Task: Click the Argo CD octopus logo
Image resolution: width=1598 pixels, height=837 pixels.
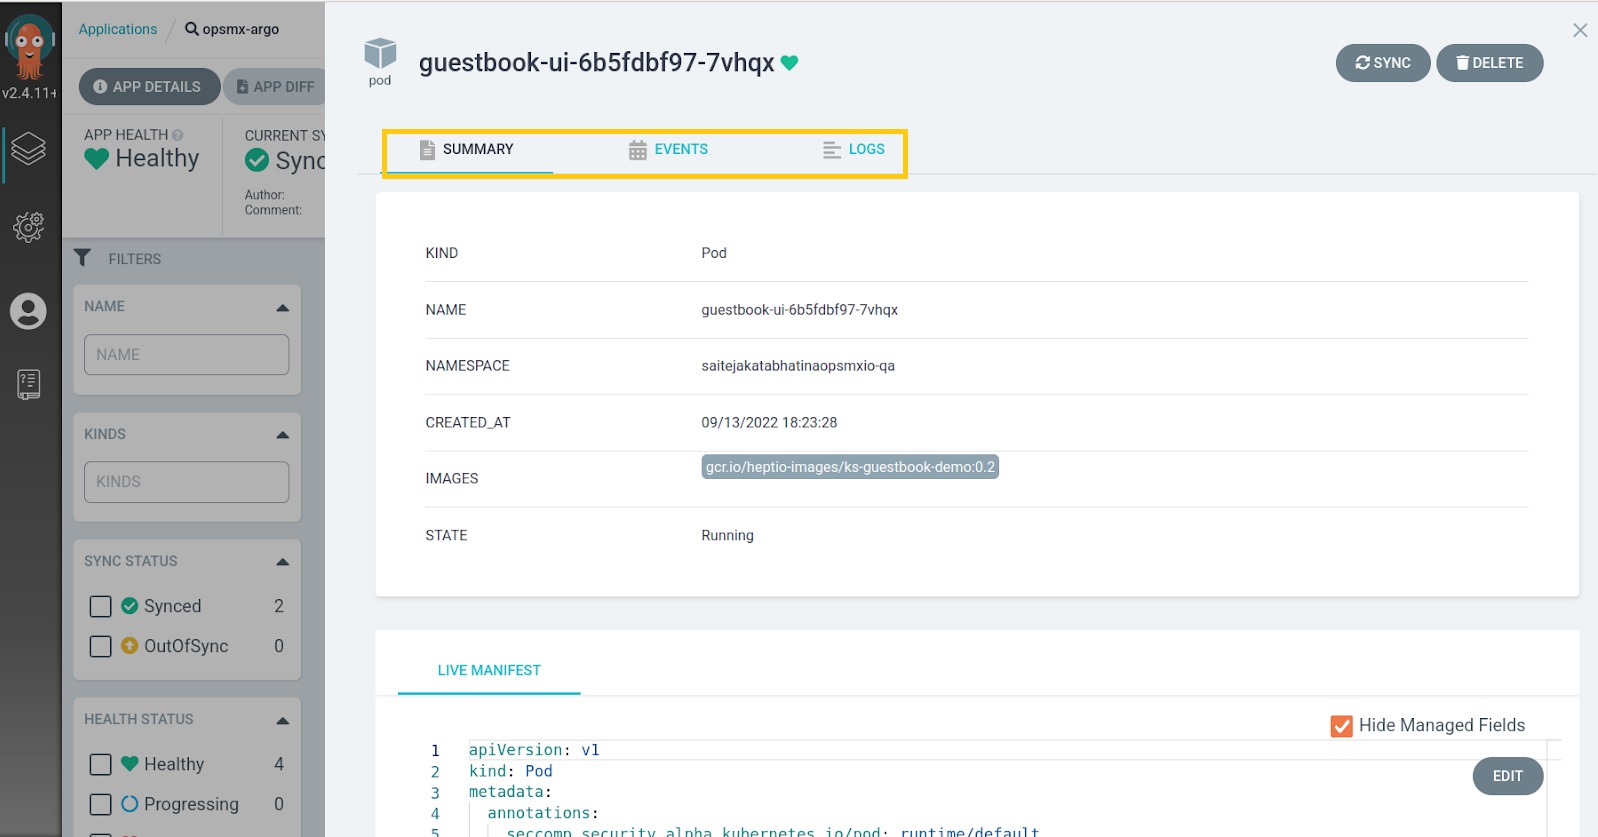Action: pyautogui.click(x=29, y=47)
